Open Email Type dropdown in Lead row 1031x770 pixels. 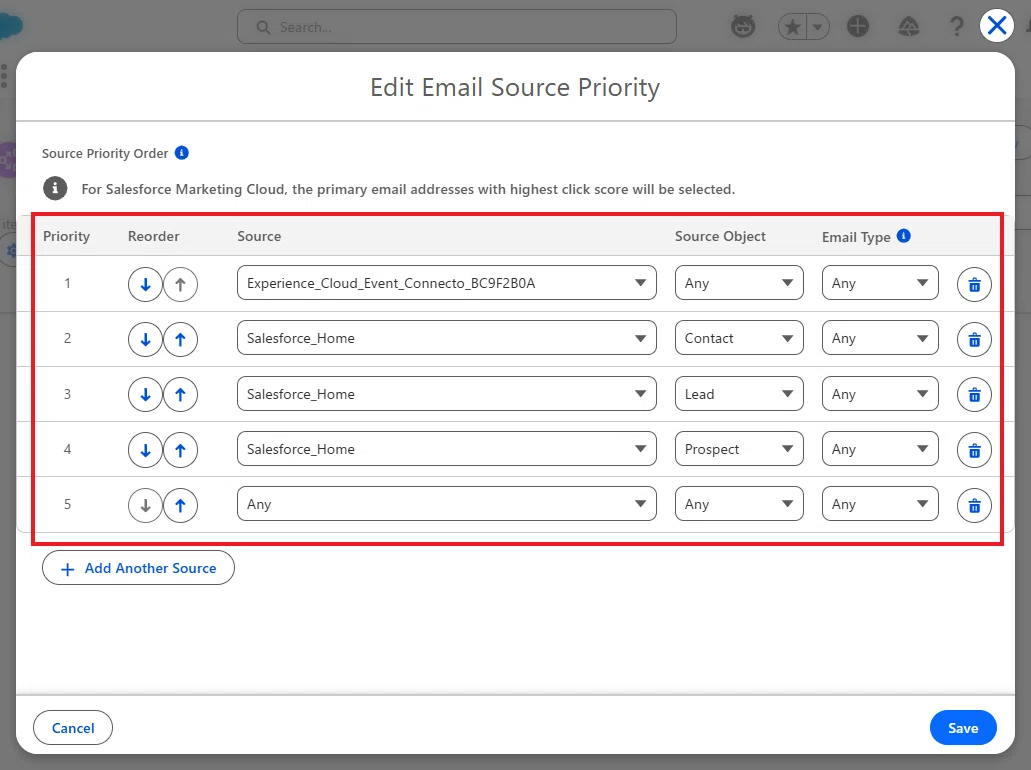(x=880, y=394)
